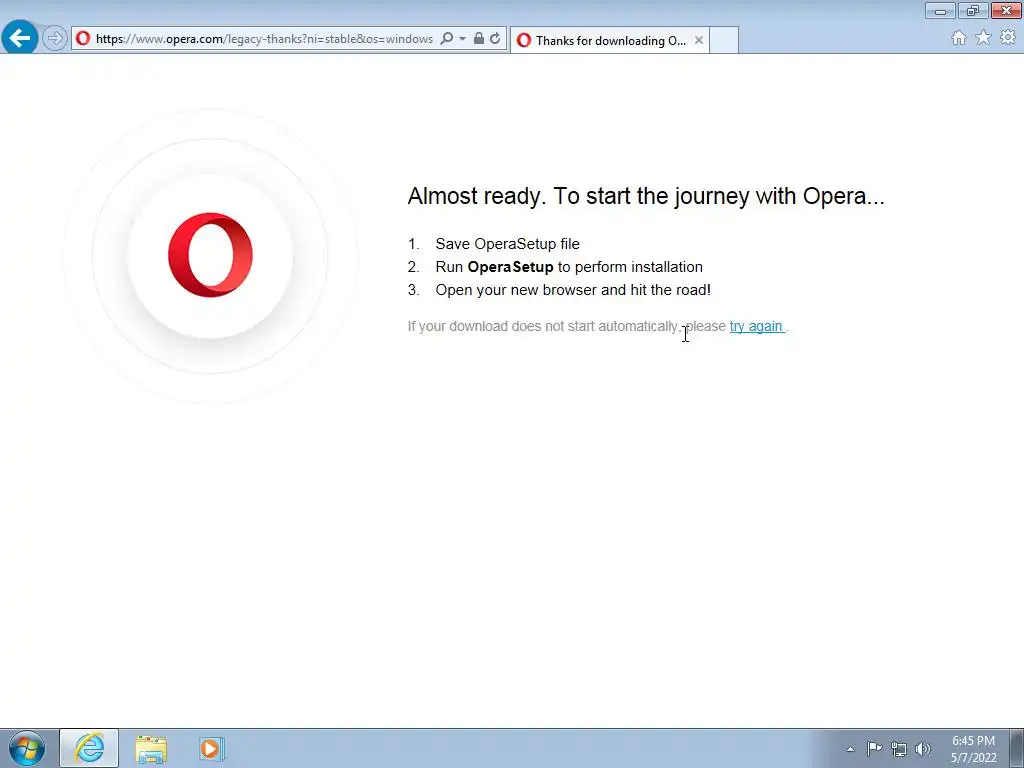The height and width of the screenshot is (768, 1024).
Task: Launch Windows Media Player from the taskbar
Action: [212, 748]
